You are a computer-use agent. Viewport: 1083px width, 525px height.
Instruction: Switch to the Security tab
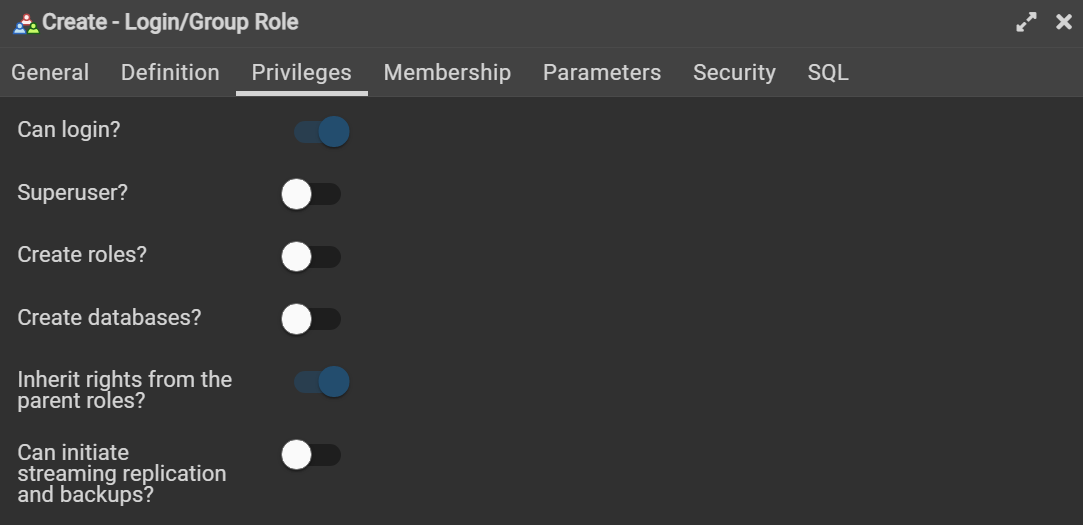[734, 73]
